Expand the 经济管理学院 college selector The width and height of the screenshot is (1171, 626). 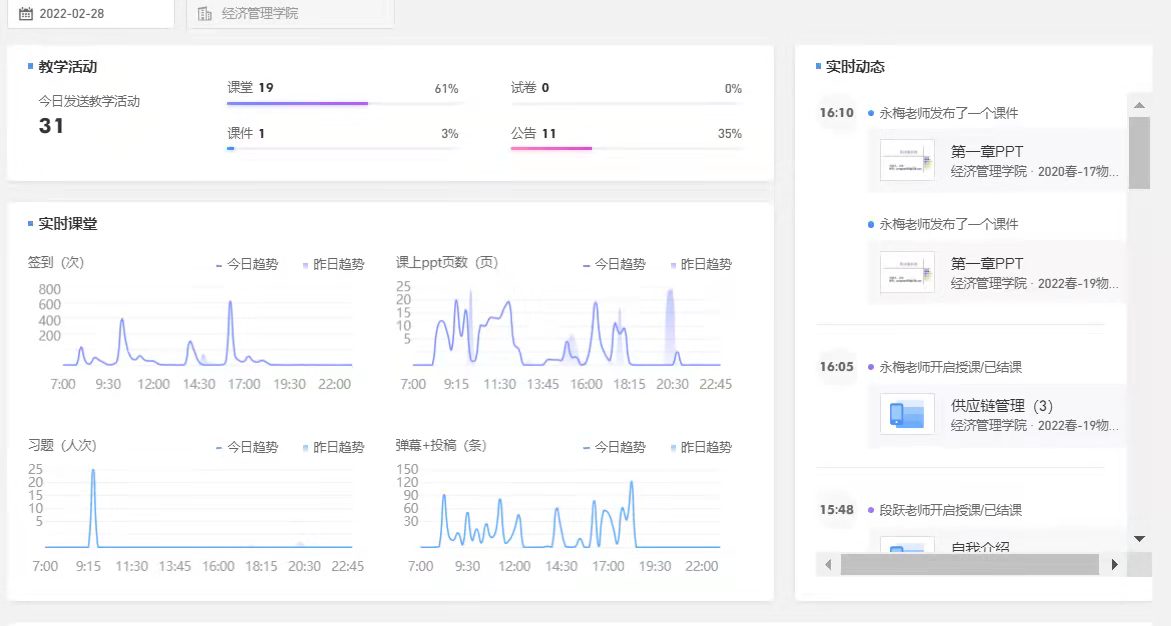coord(290,14)
